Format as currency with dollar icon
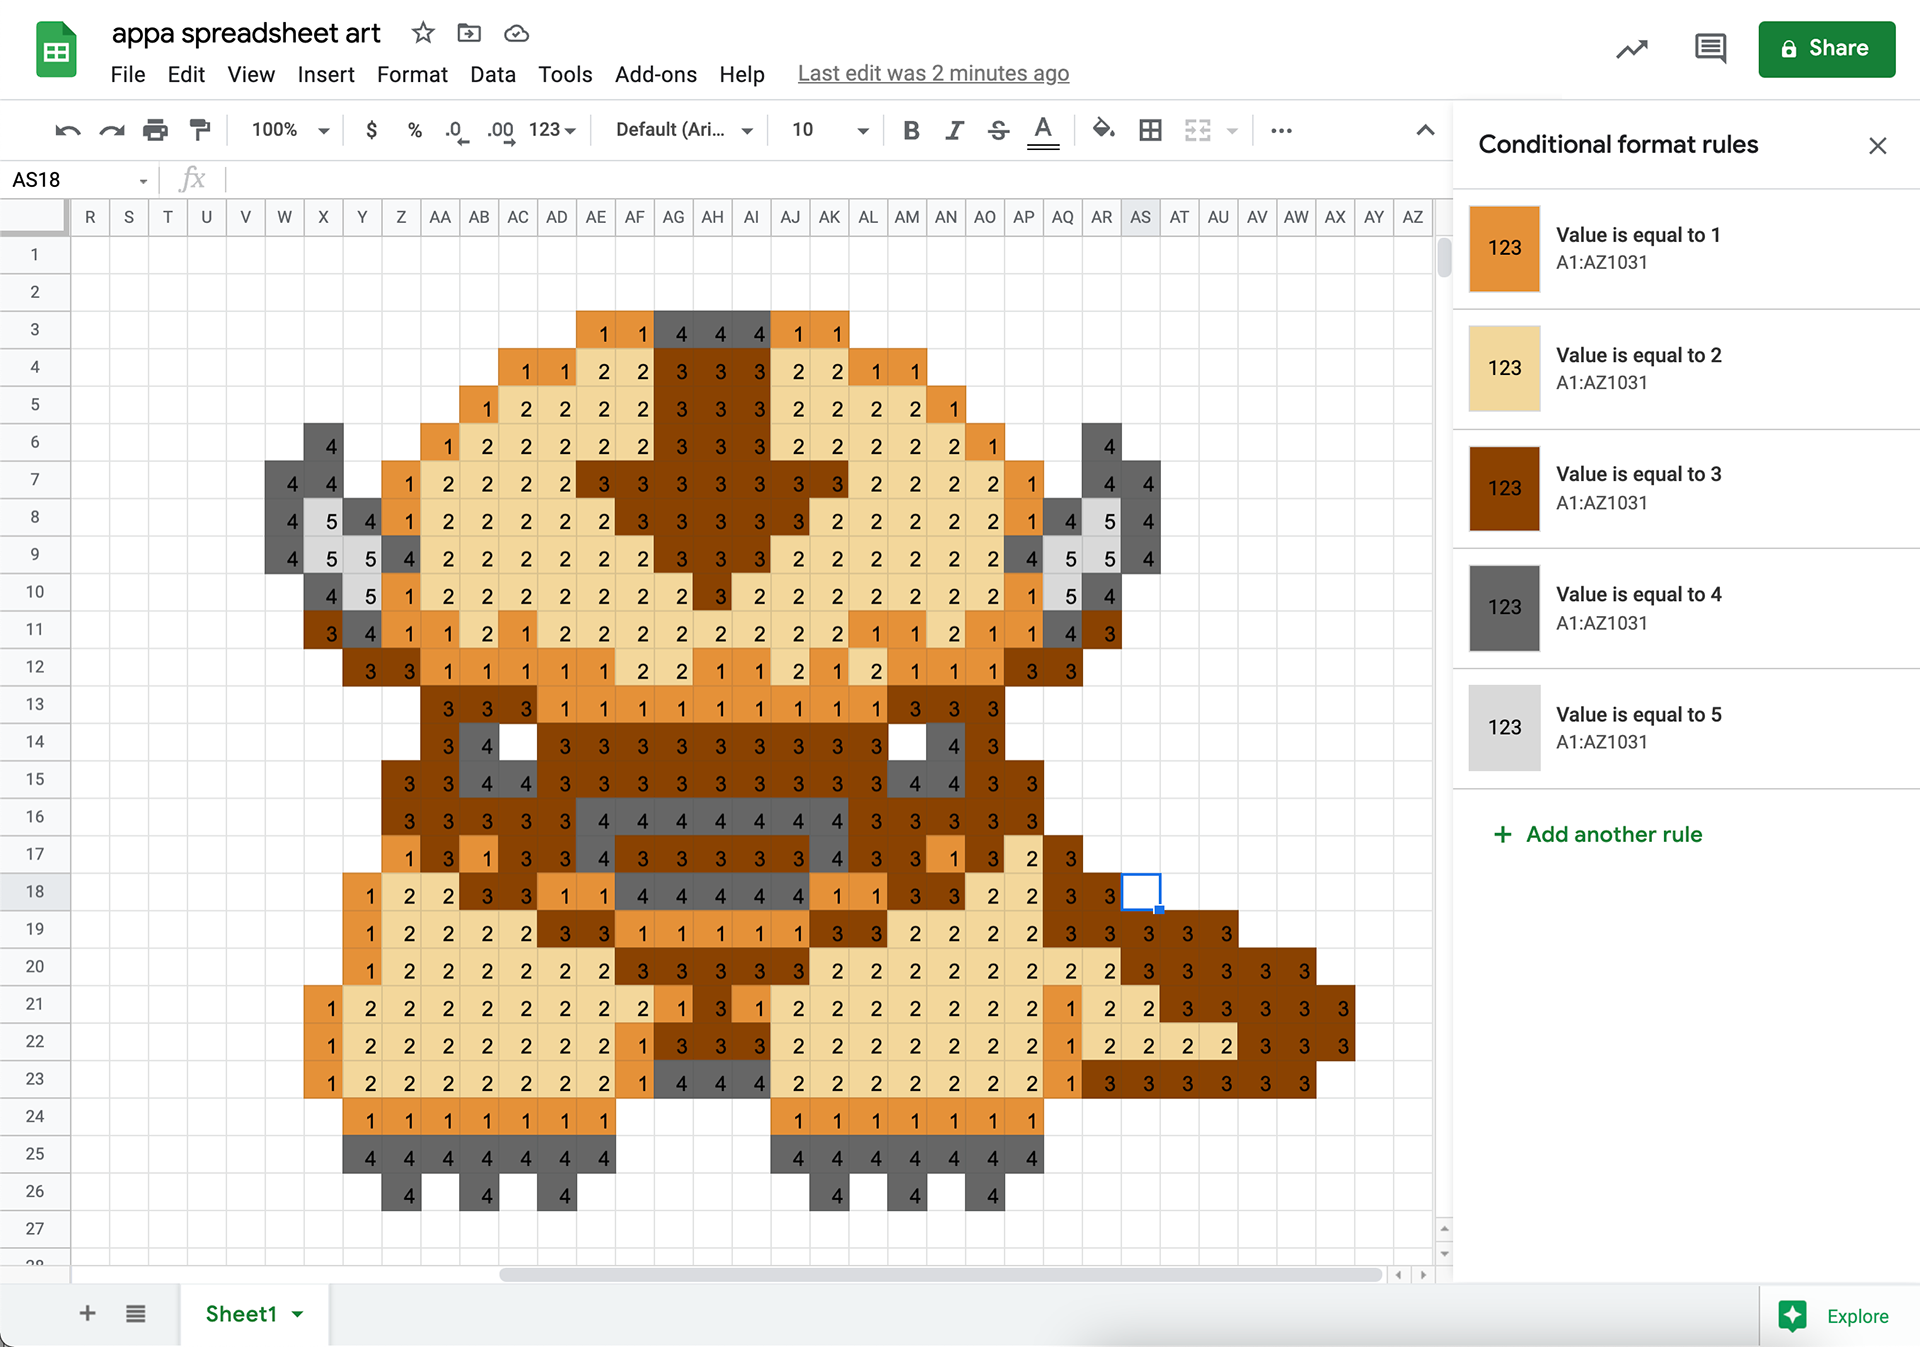This screenshot has height=1347, width=1920. tap(372, 130)
